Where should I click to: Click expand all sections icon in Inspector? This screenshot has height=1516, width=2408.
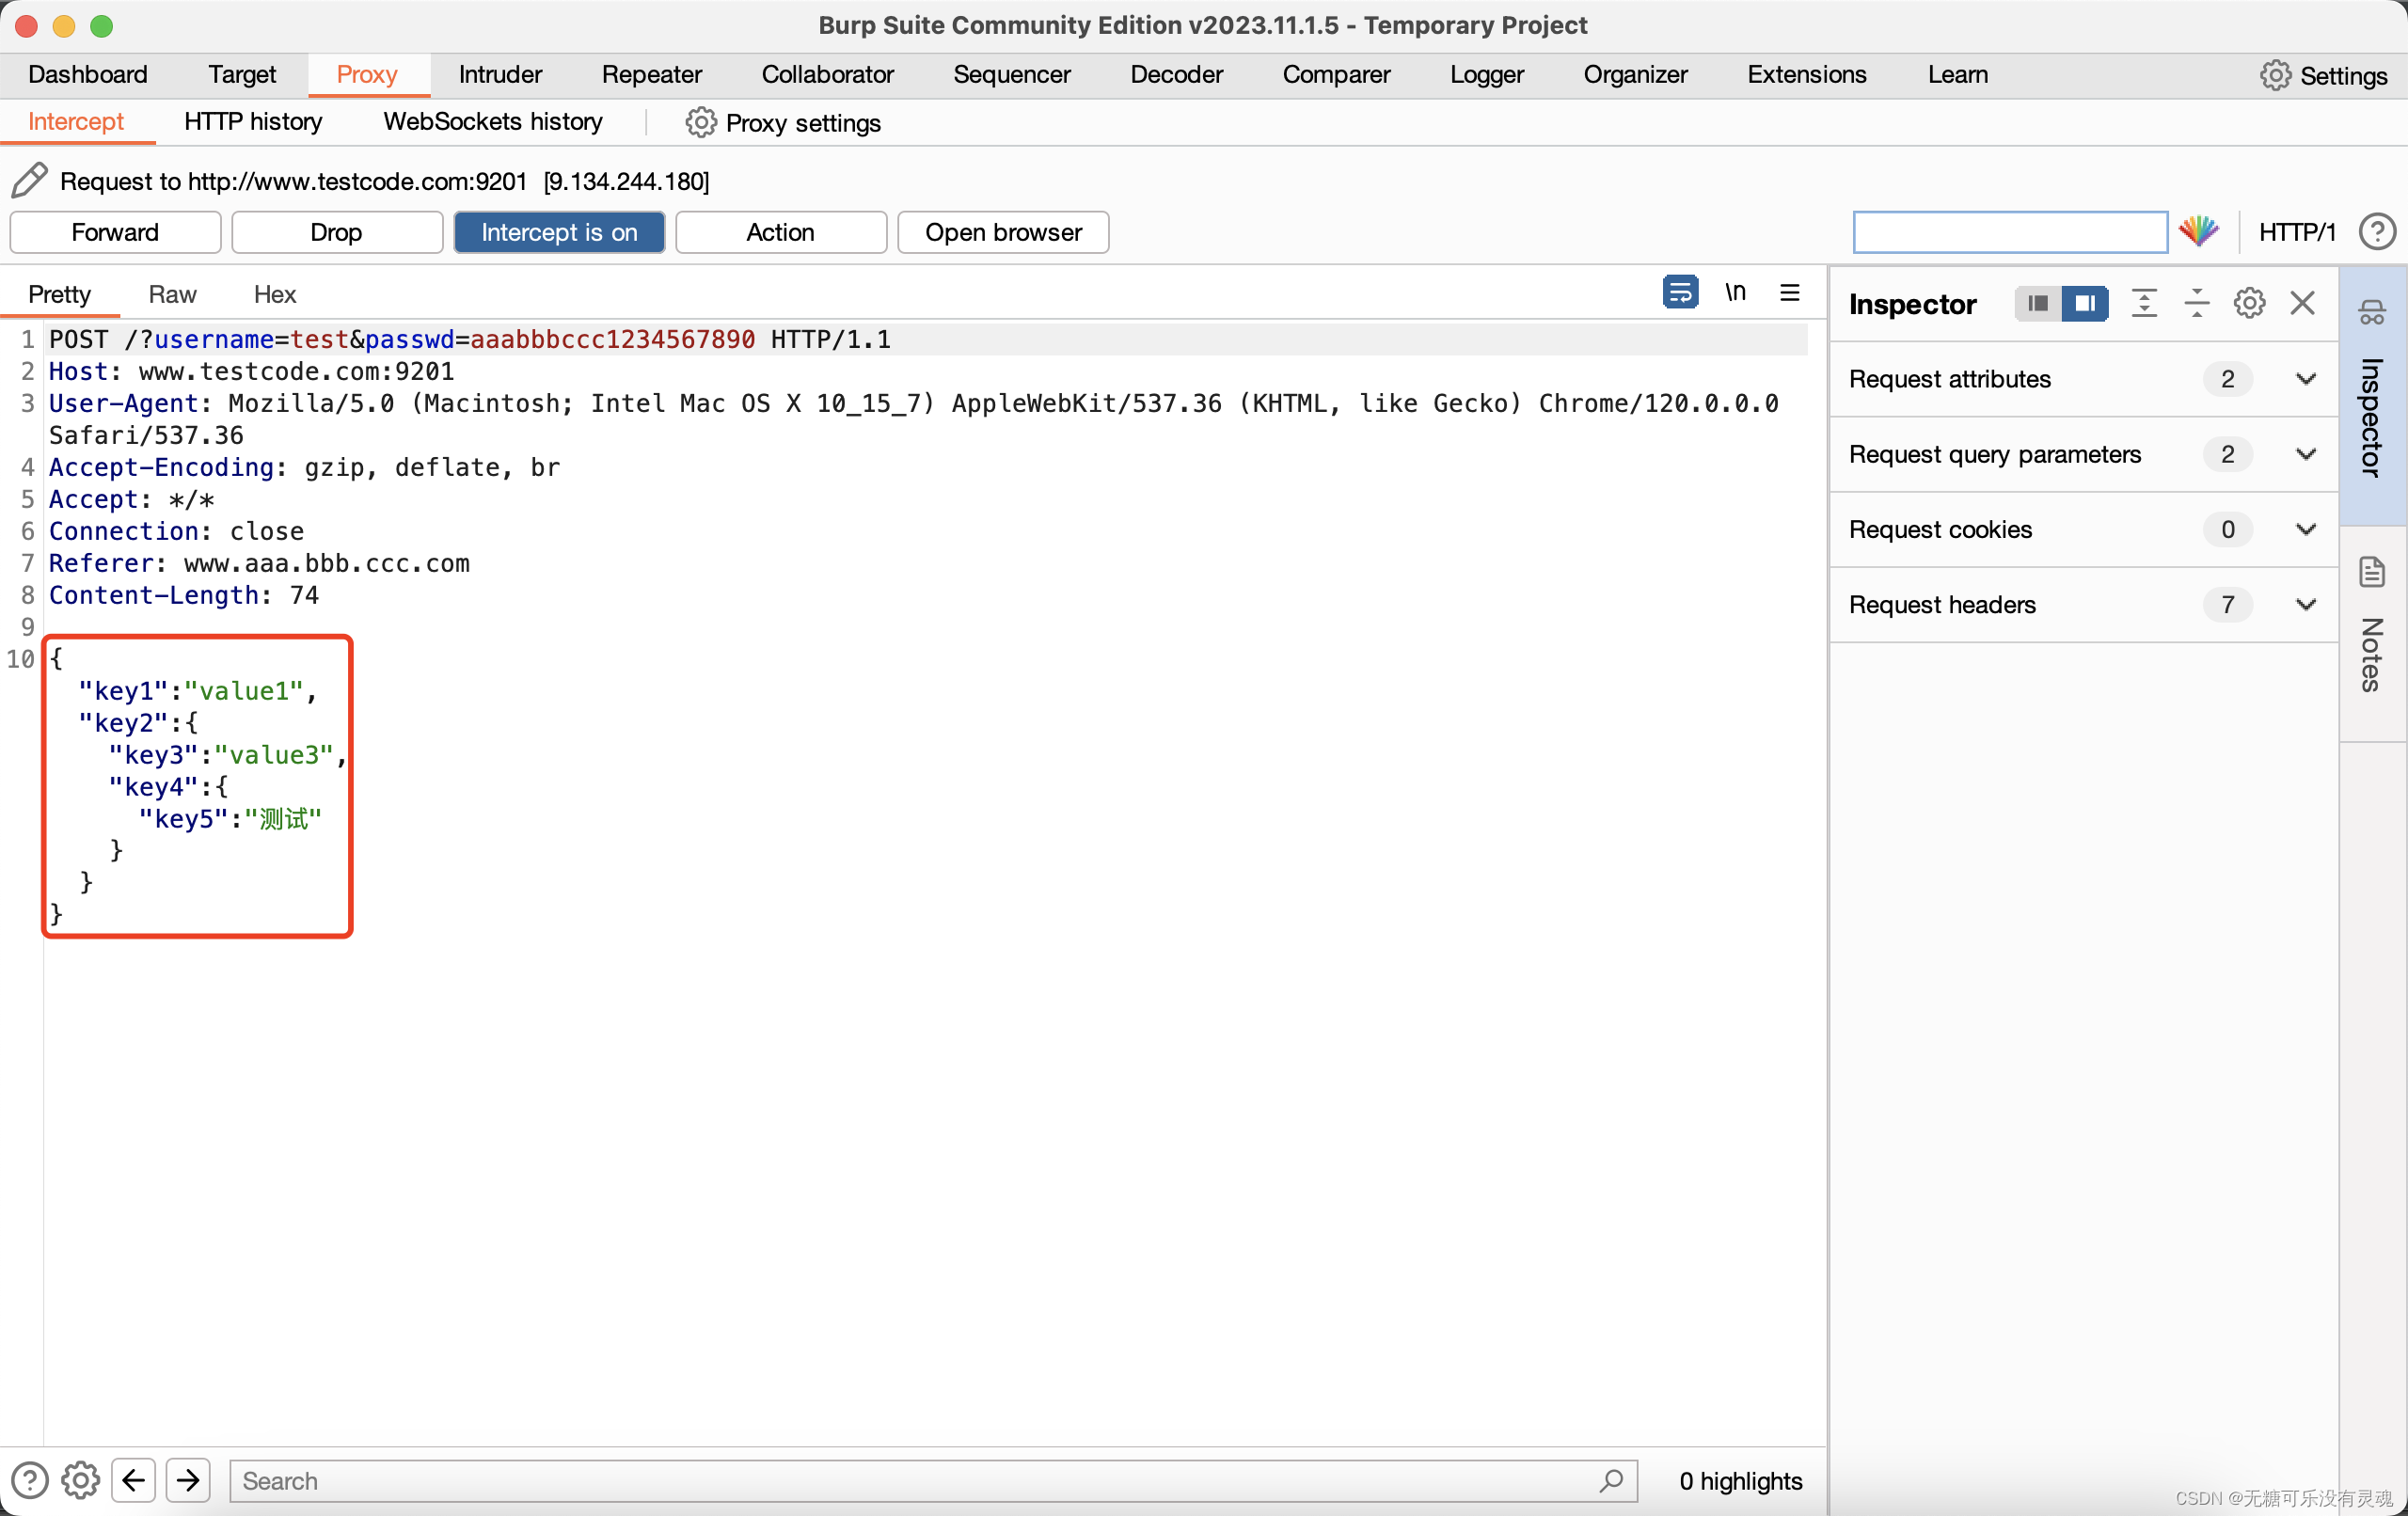tap(2144, 303)
